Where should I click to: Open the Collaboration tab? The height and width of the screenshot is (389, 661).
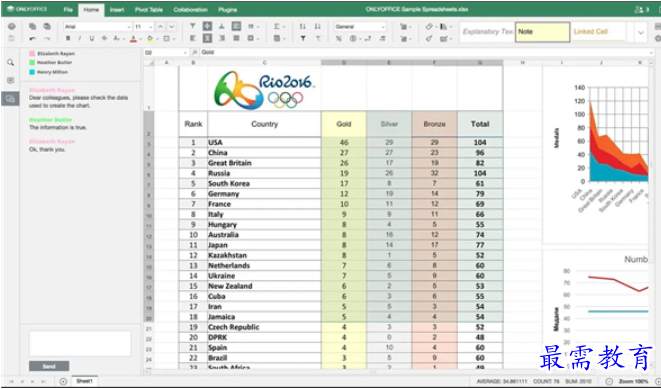(x=190, y=10)
